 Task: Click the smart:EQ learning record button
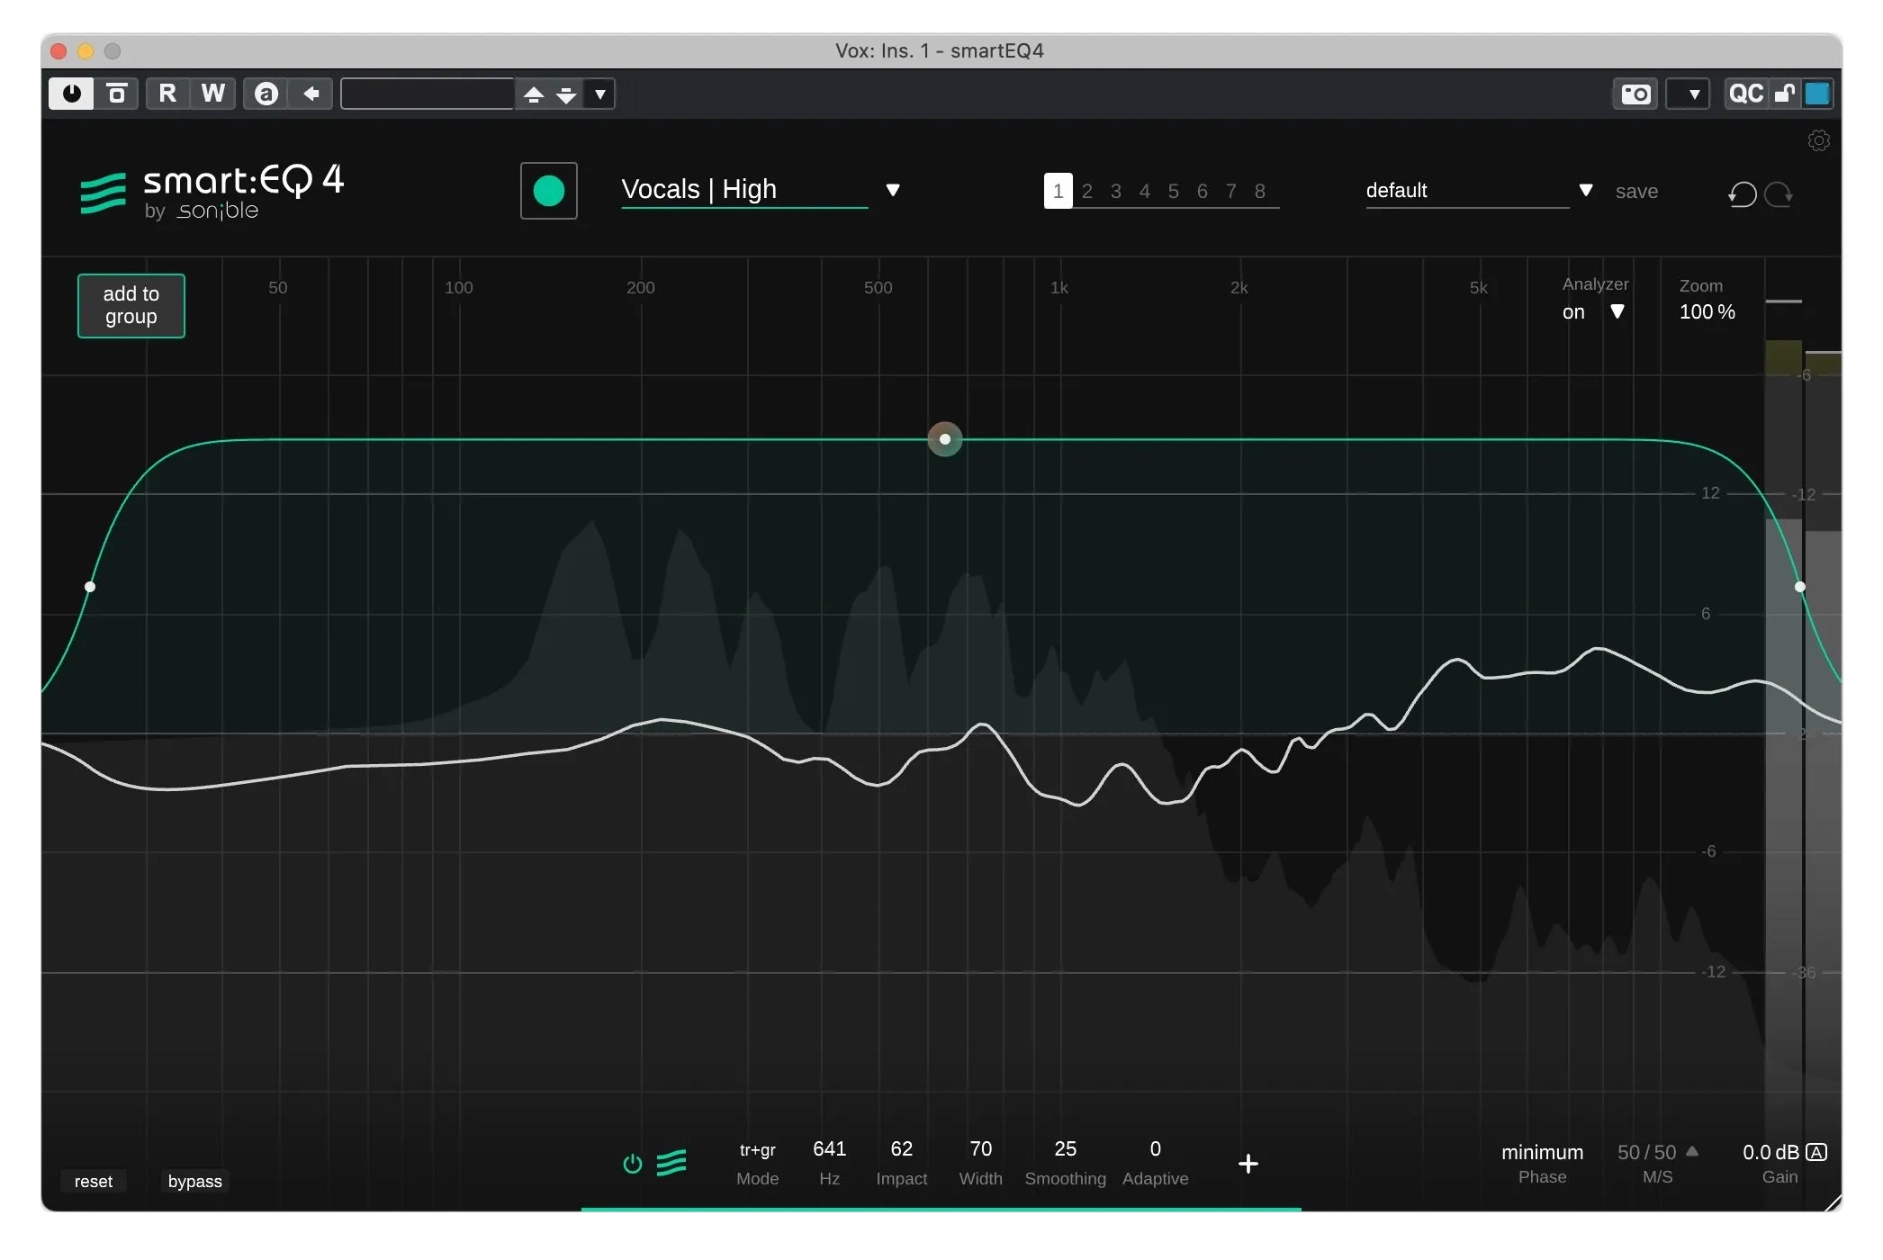coord(547,190)
